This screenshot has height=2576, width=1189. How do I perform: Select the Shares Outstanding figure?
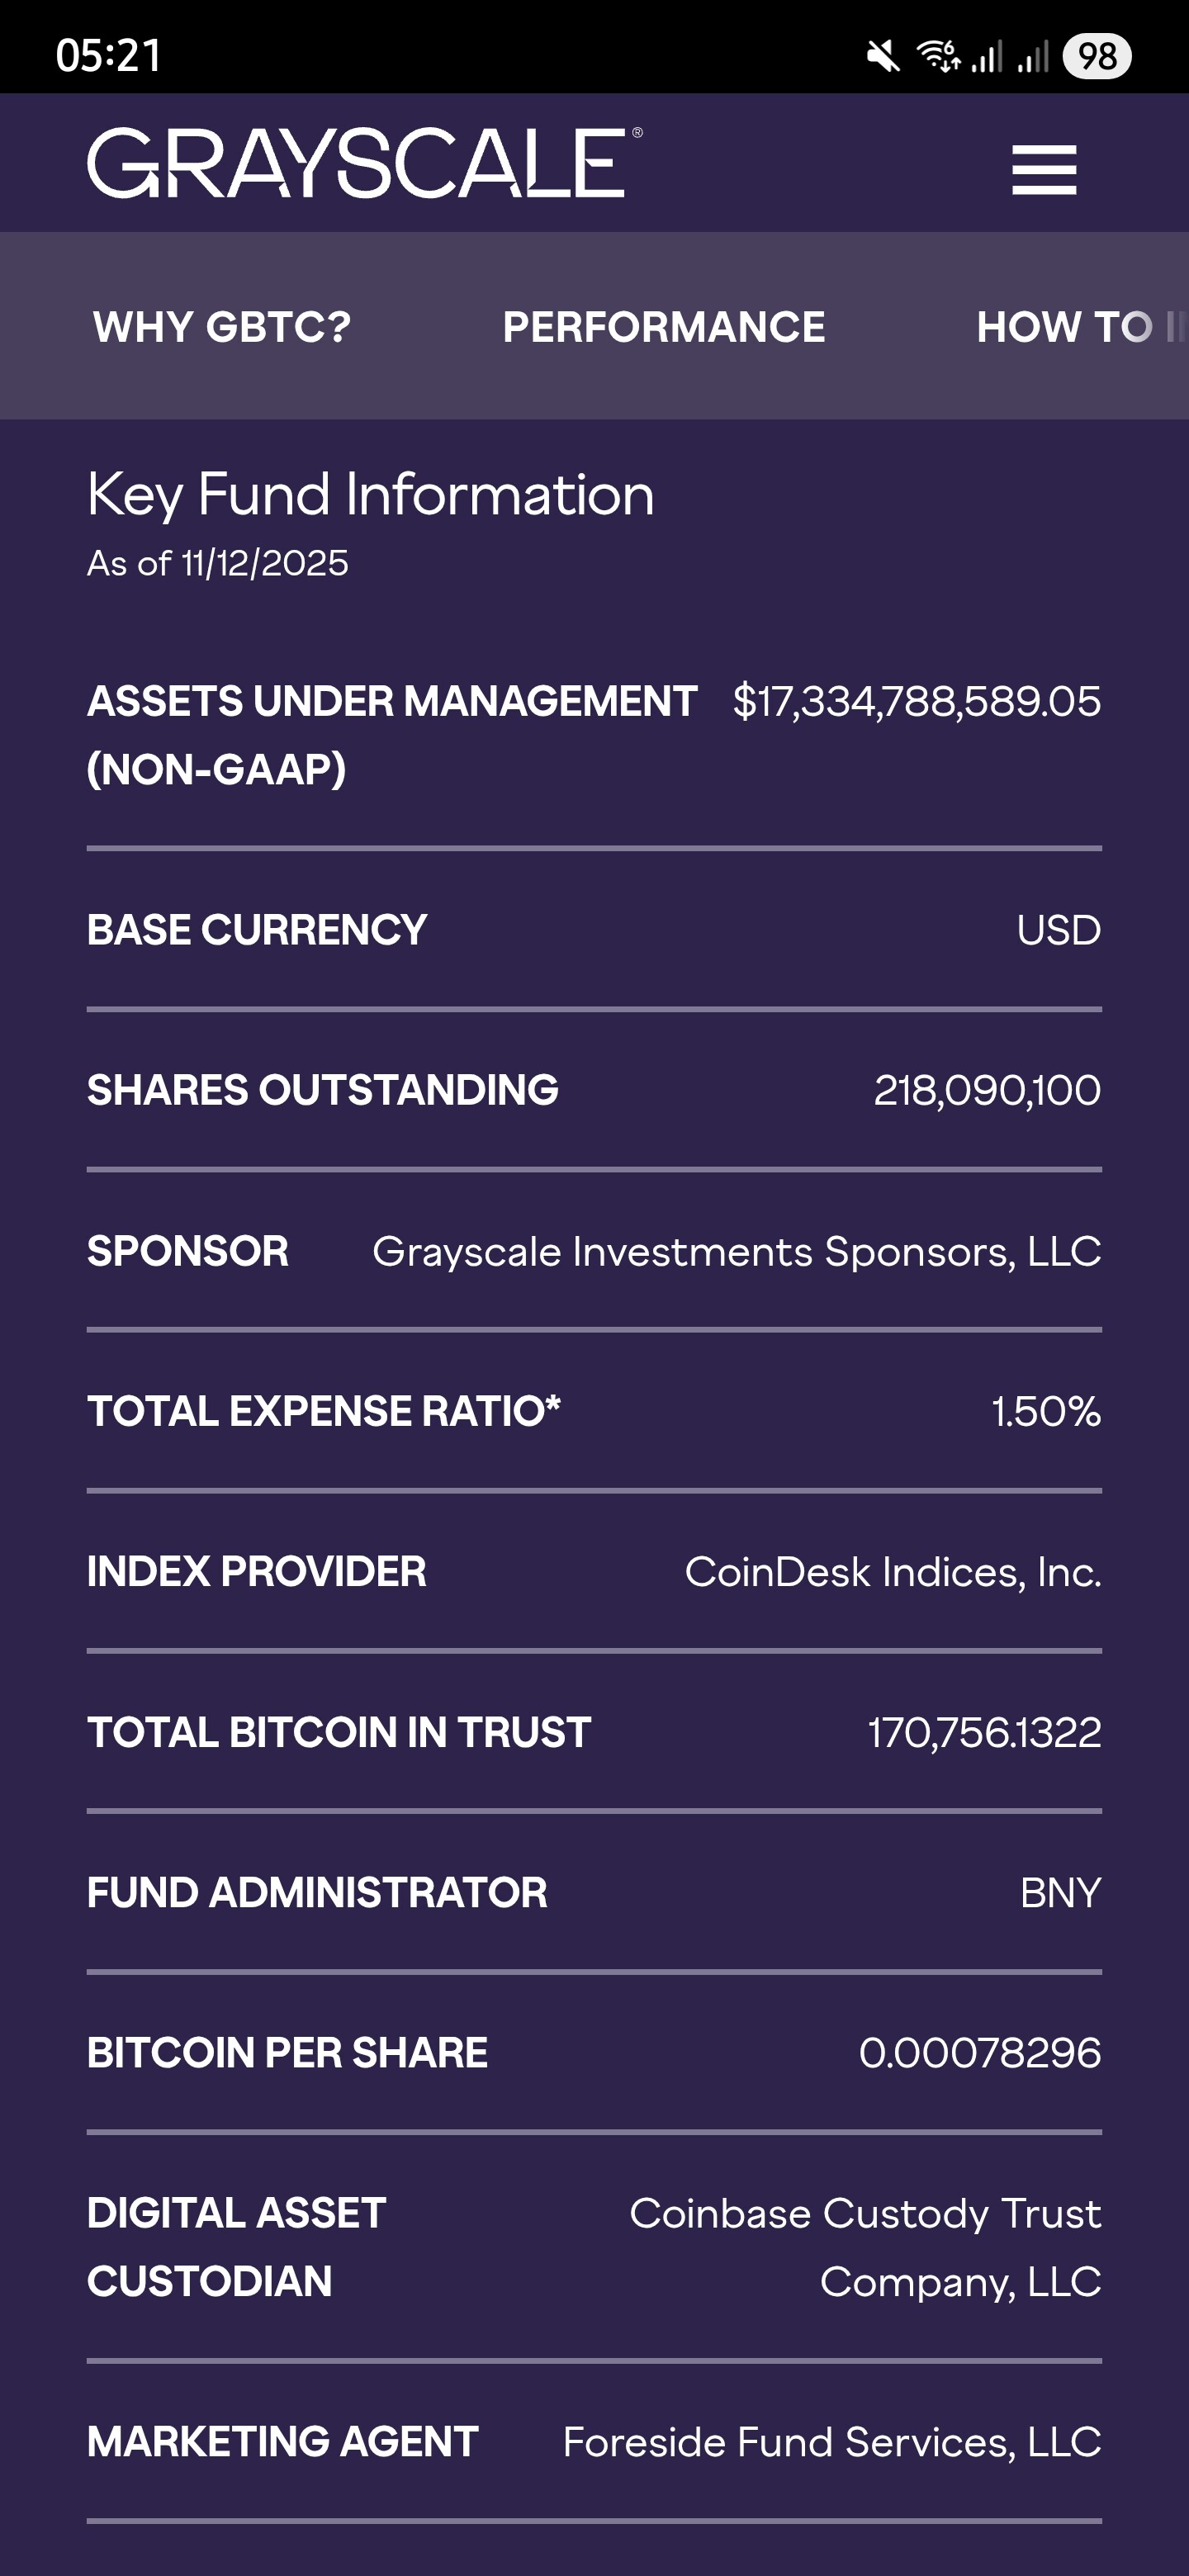(987, 1090)
